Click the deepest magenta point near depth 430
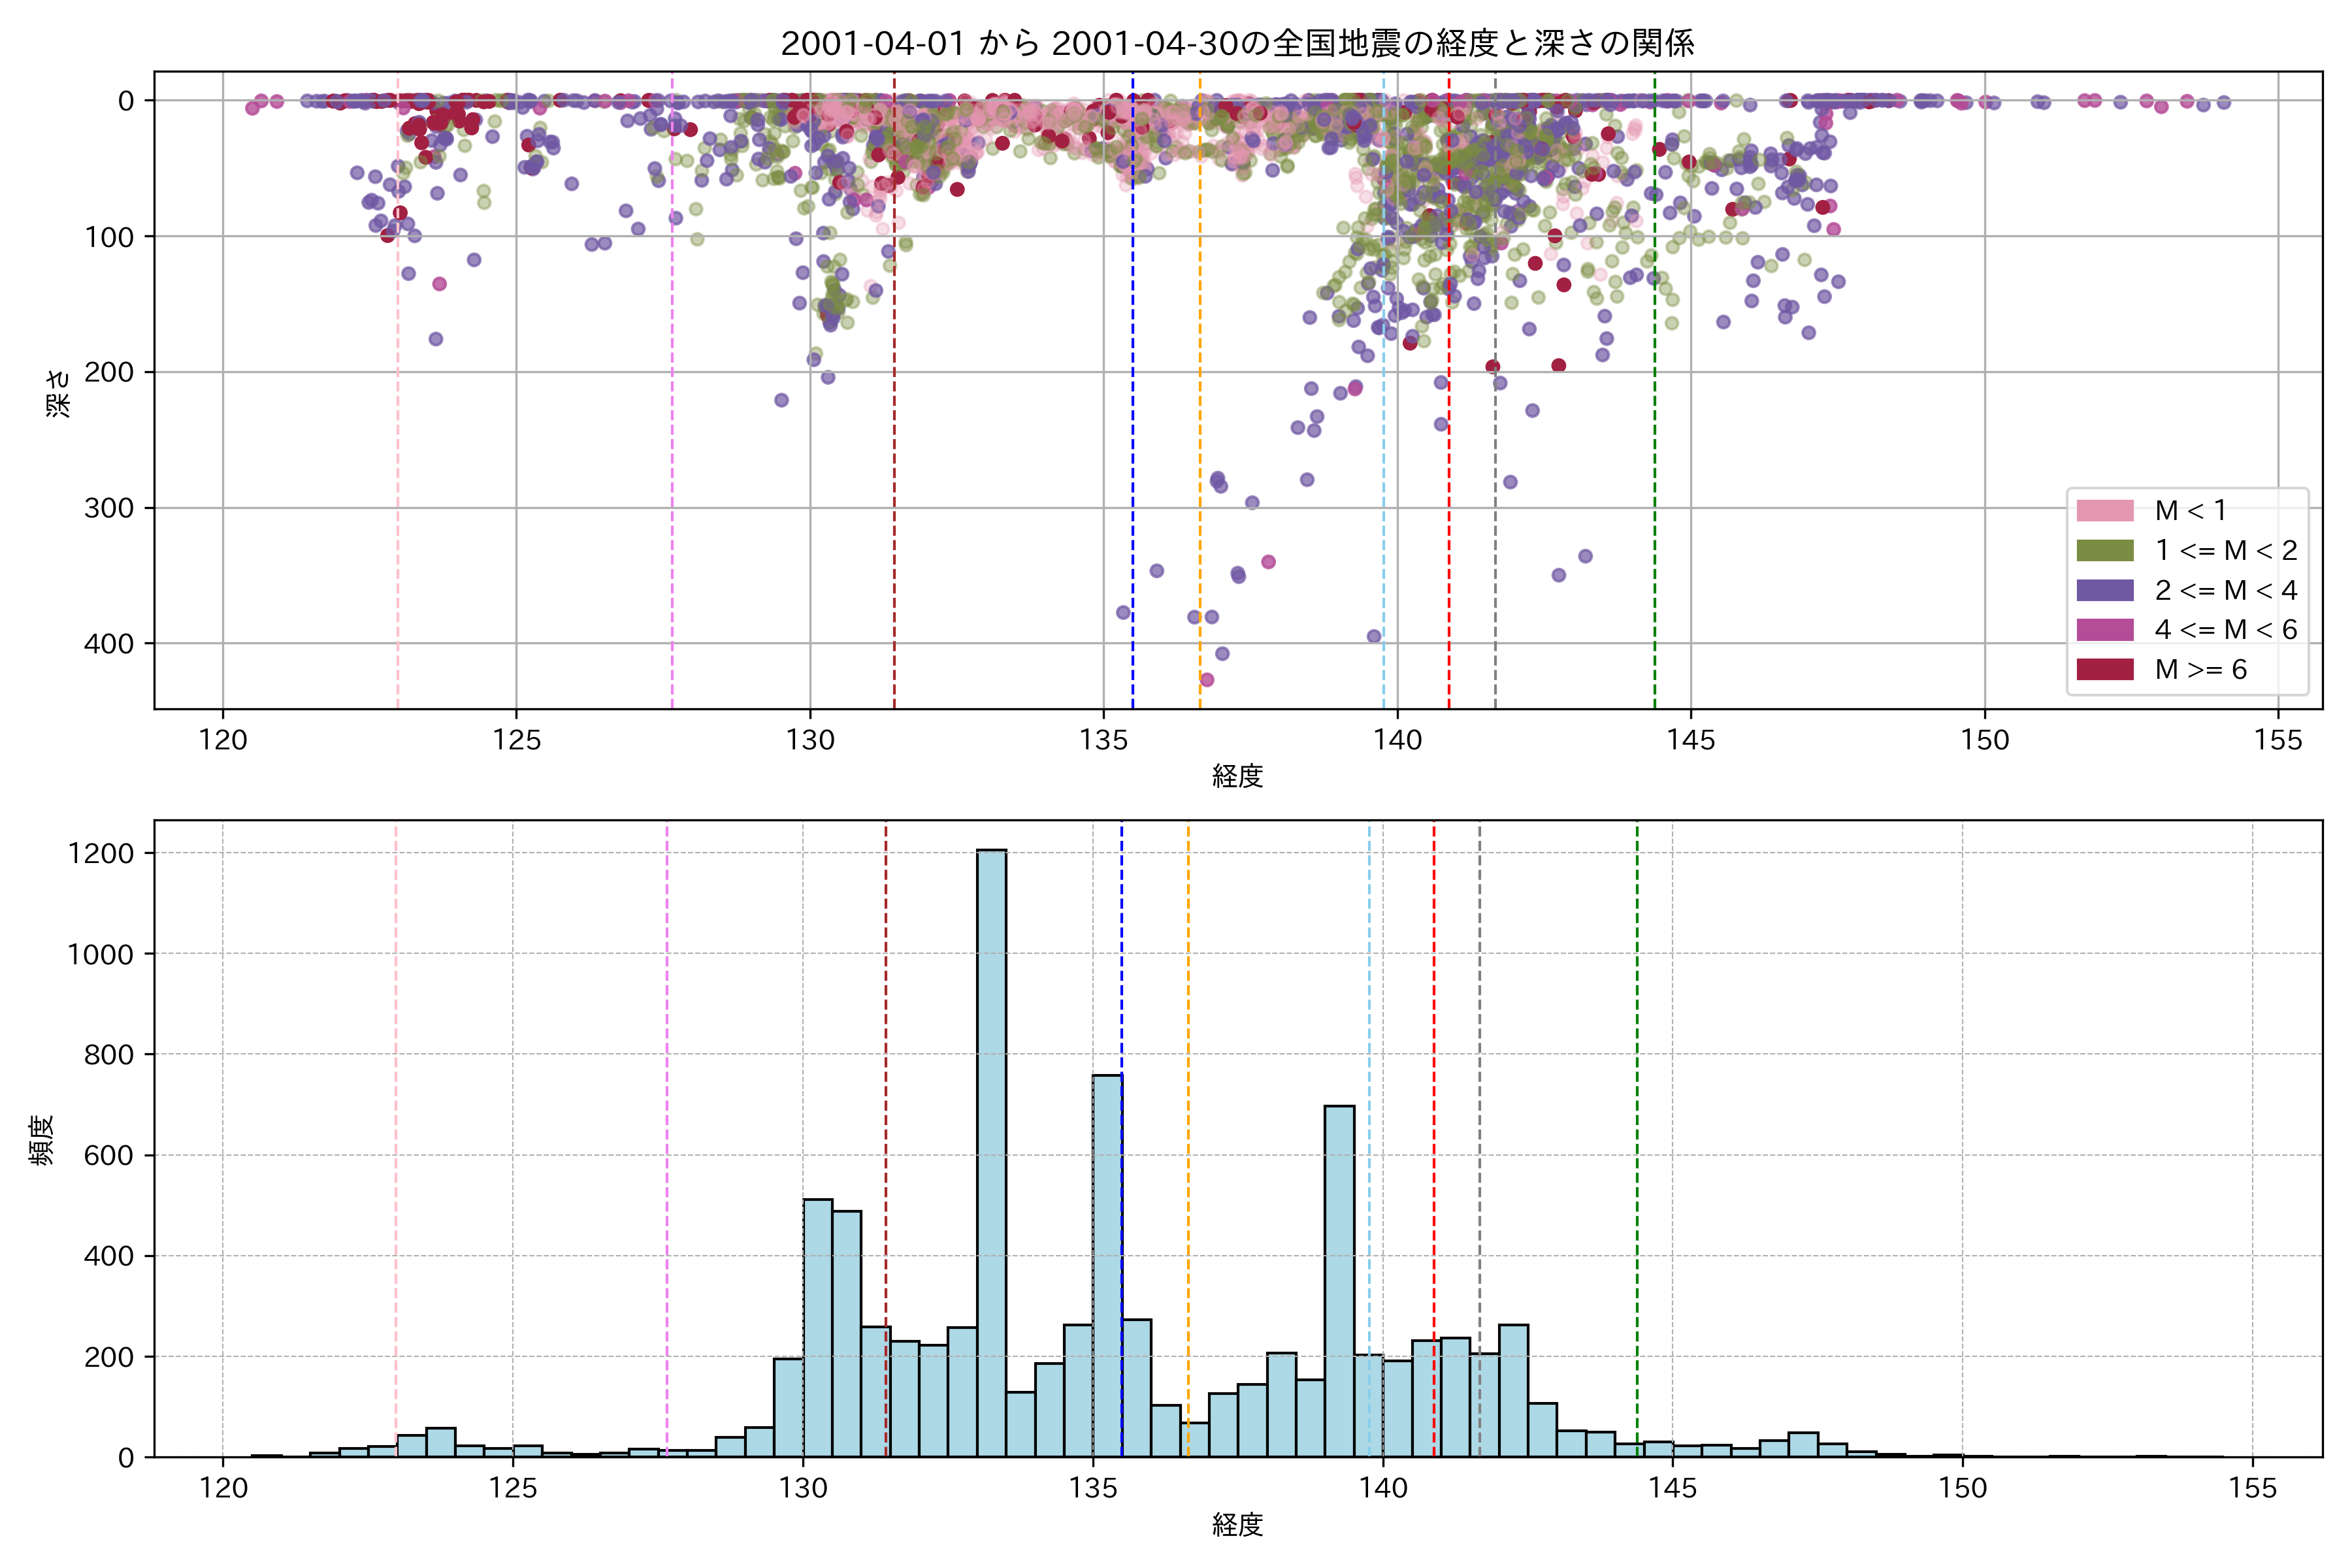 tap(1207, 680)
